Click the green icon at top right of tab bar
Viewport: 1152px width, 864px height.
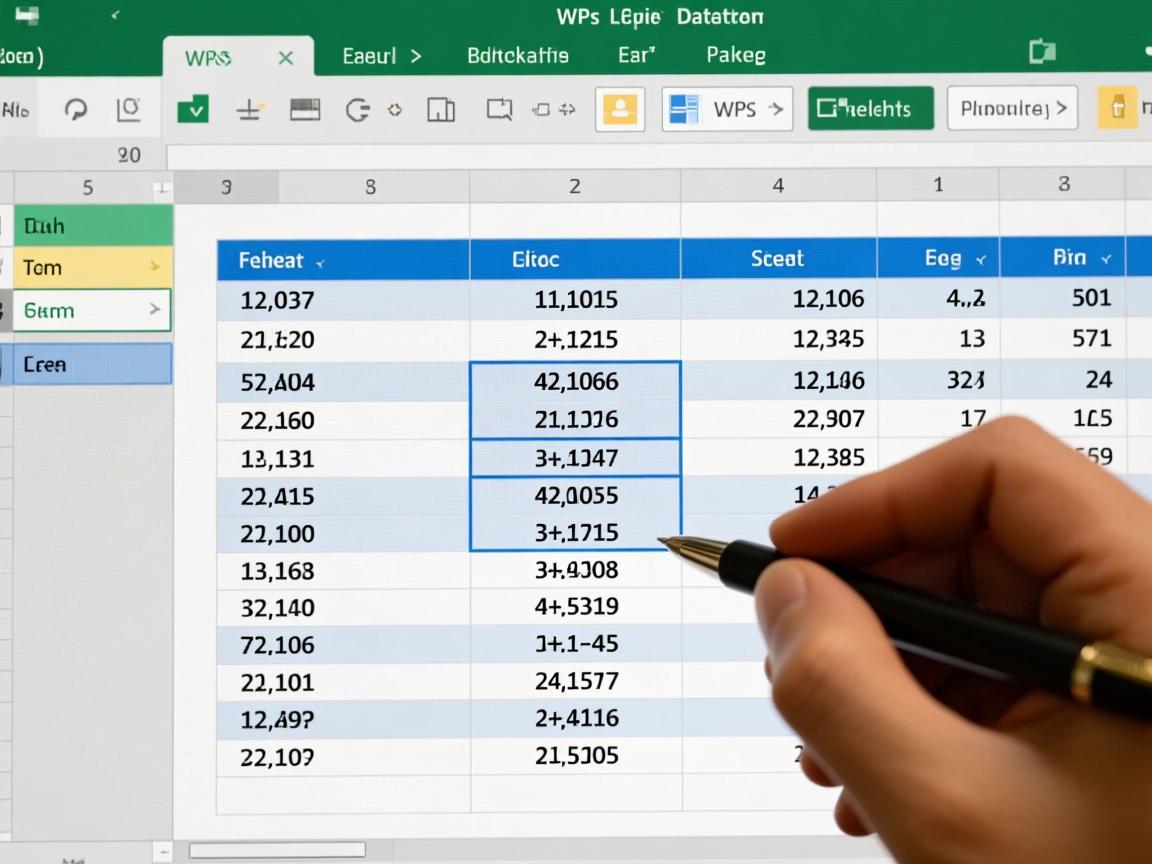coord(1042,52)
